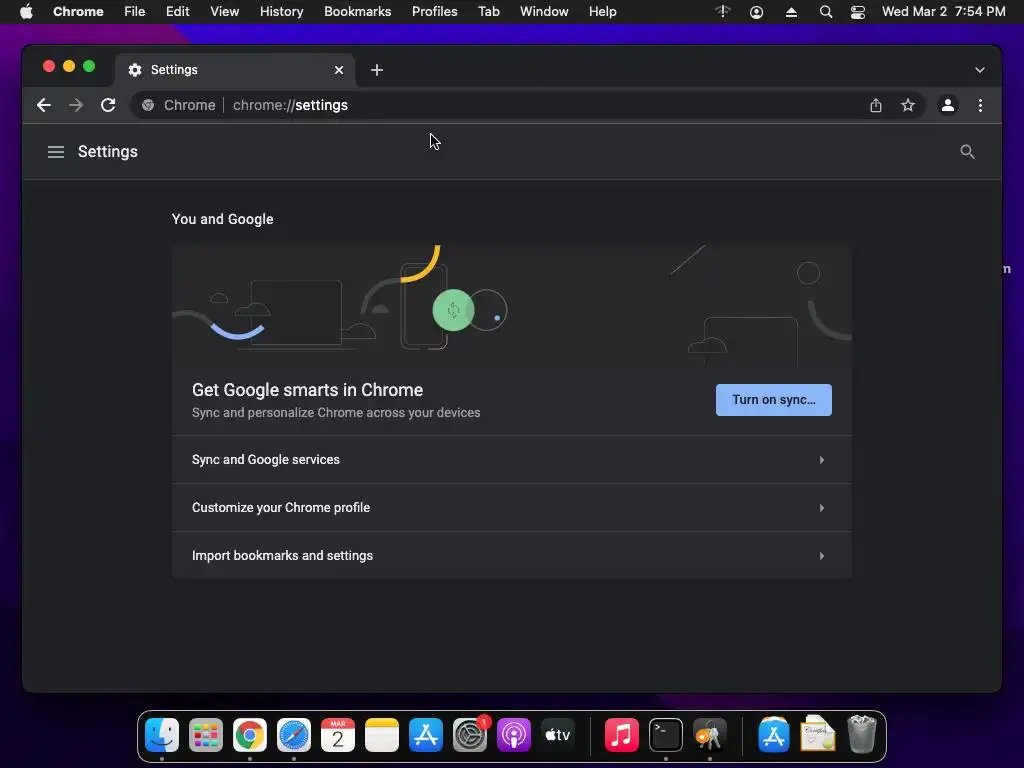The width and height of the screenshot is (1024, 768).
Task: Click Spotlight search in menu bar
Action: (825, 12)
